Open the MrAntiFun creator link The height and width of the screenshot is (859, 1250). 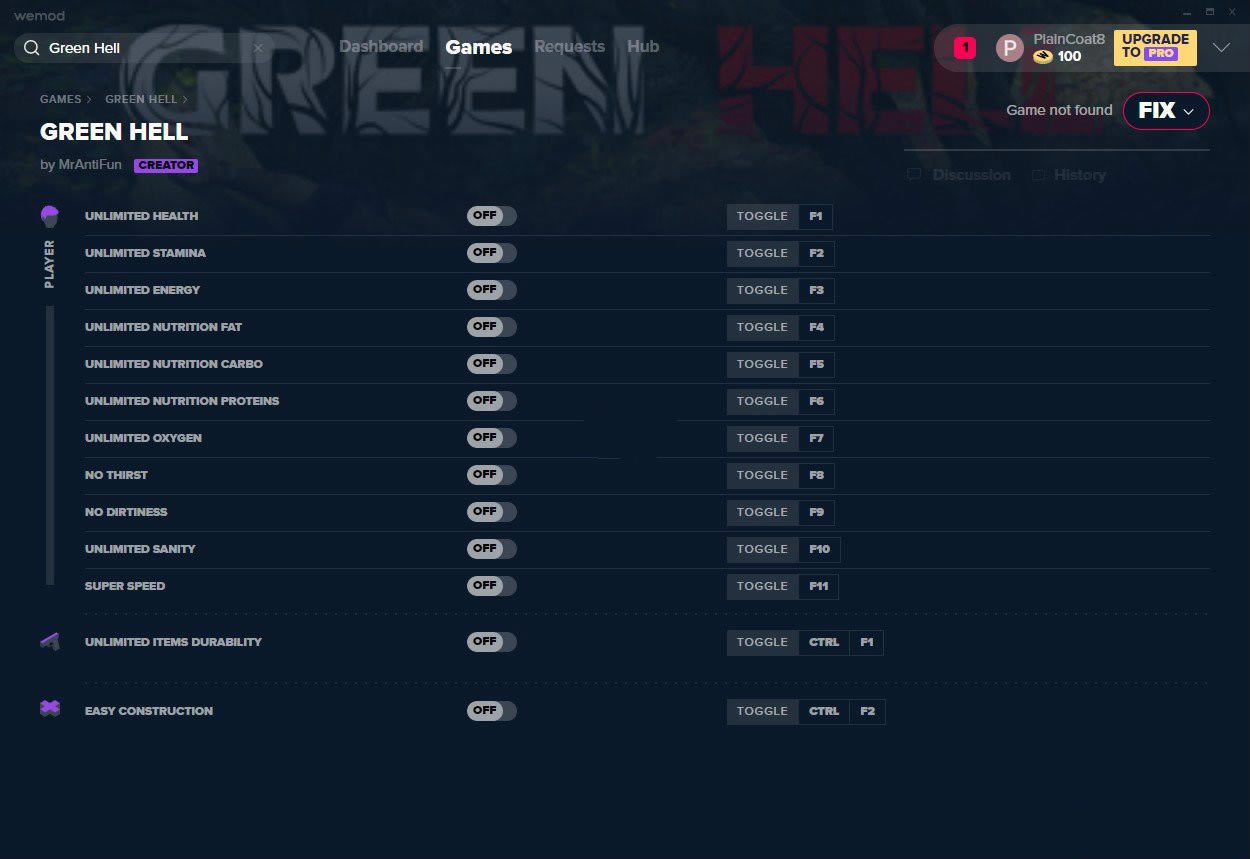point(90,165)
